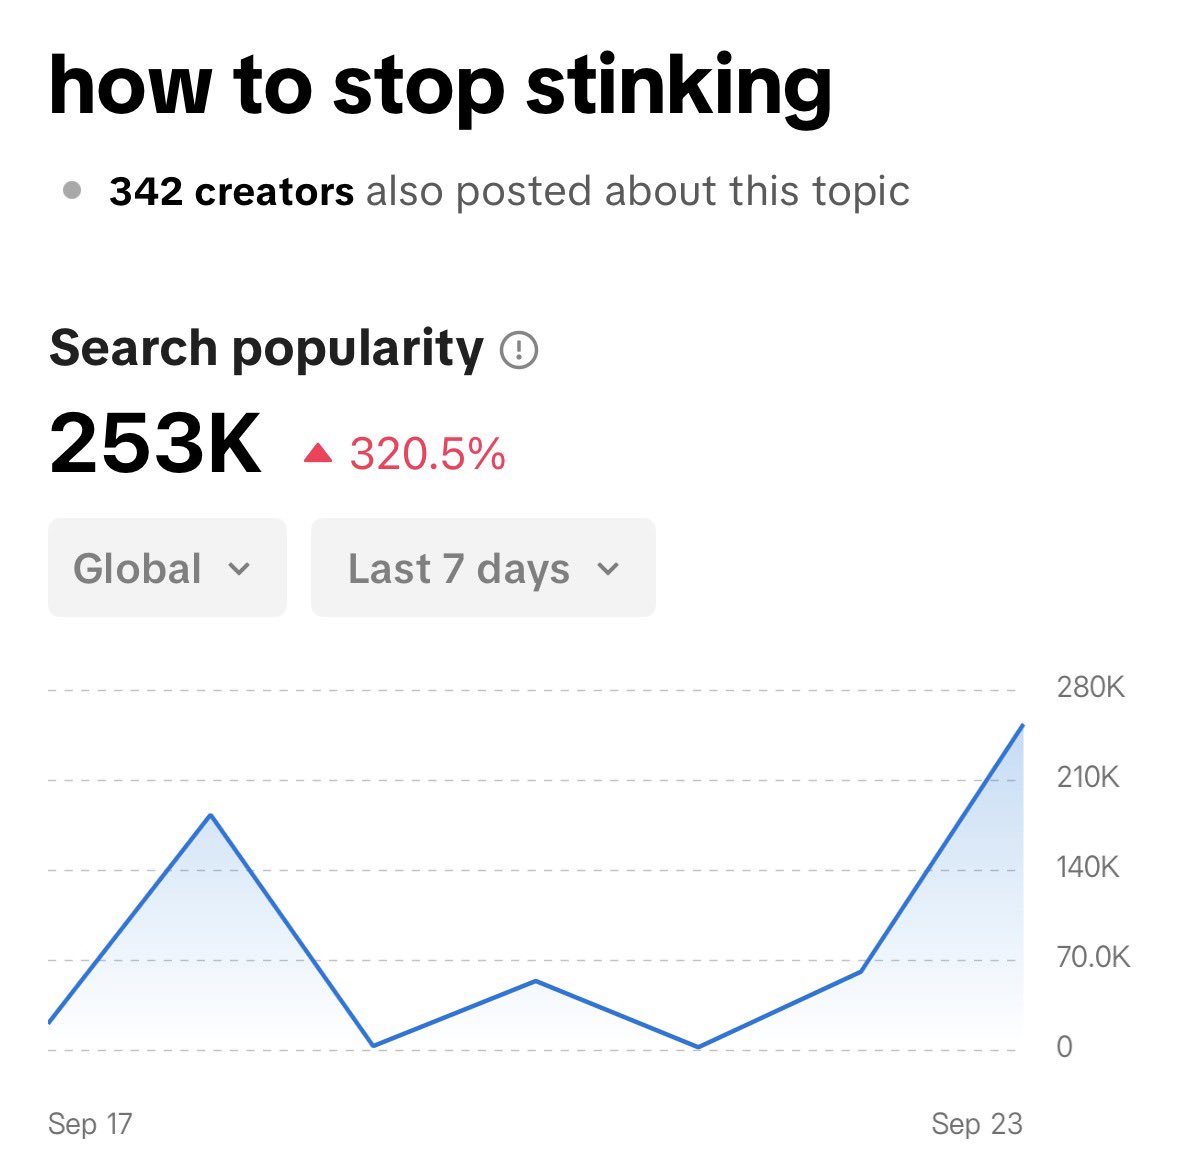Expand the Last 7 days dropdown
Viewport: 1179px width, 1171px height.
pos(483,567)
